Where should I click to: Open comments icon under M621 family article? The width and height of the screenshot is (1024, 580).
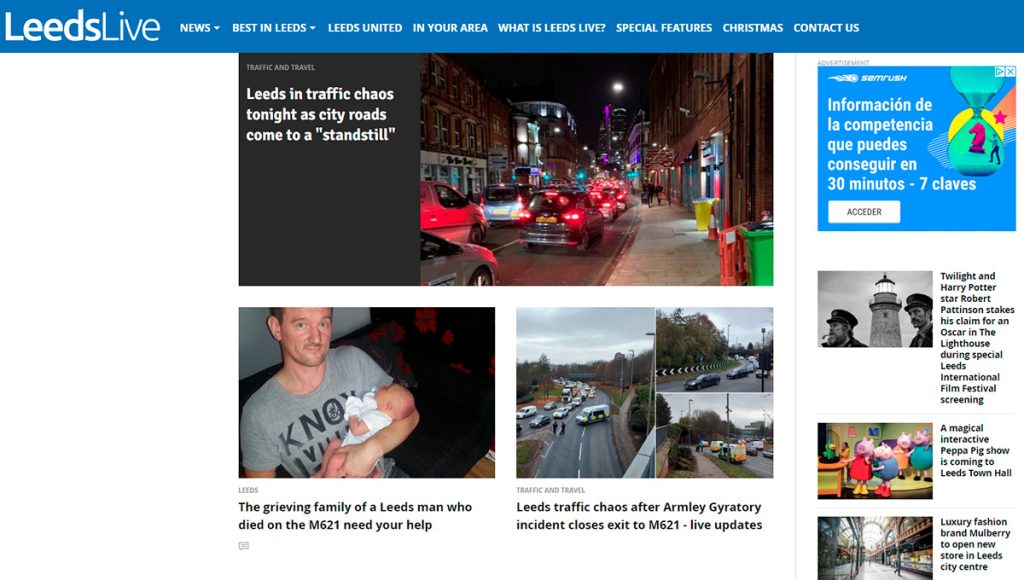(244, 546)
